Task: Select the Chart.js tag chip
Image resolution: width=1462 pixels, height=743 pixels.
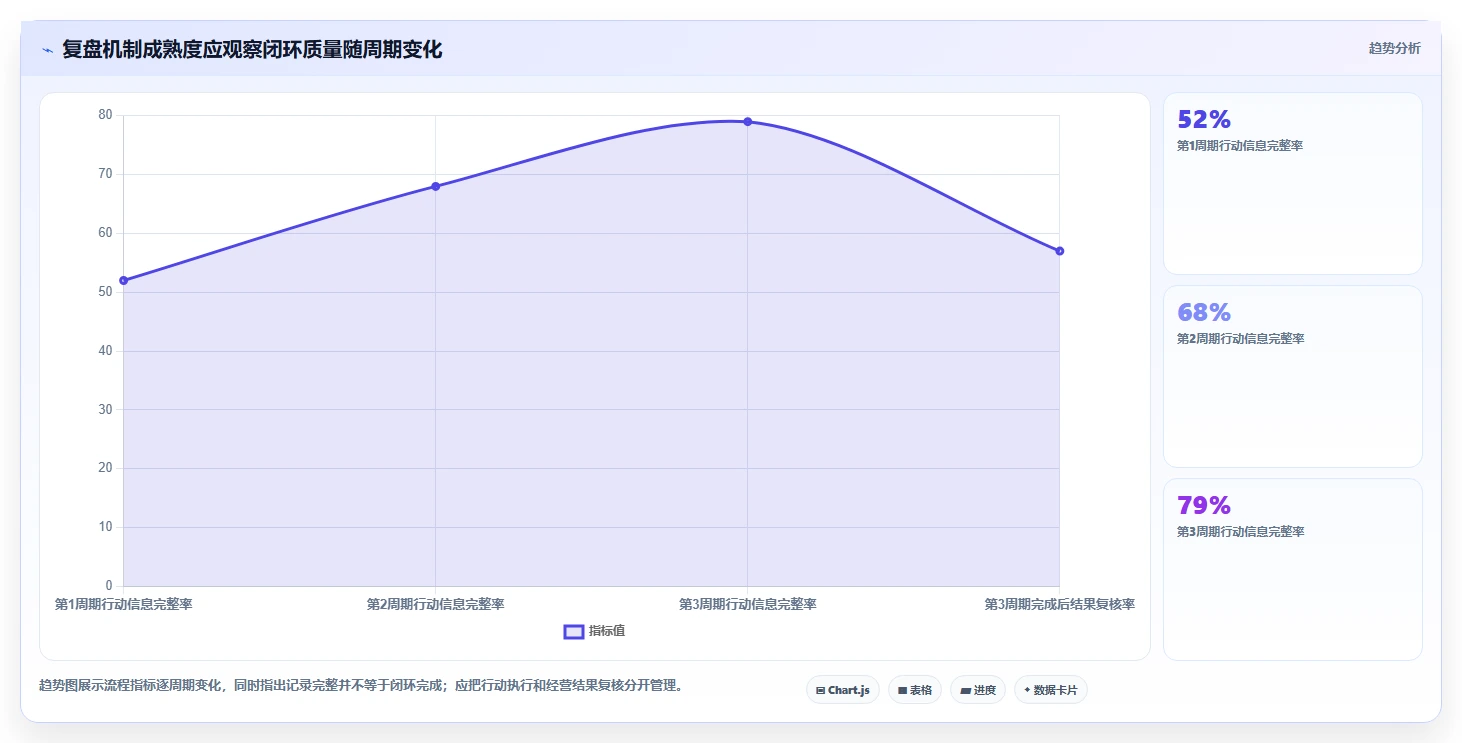Action: coord(843,690)
